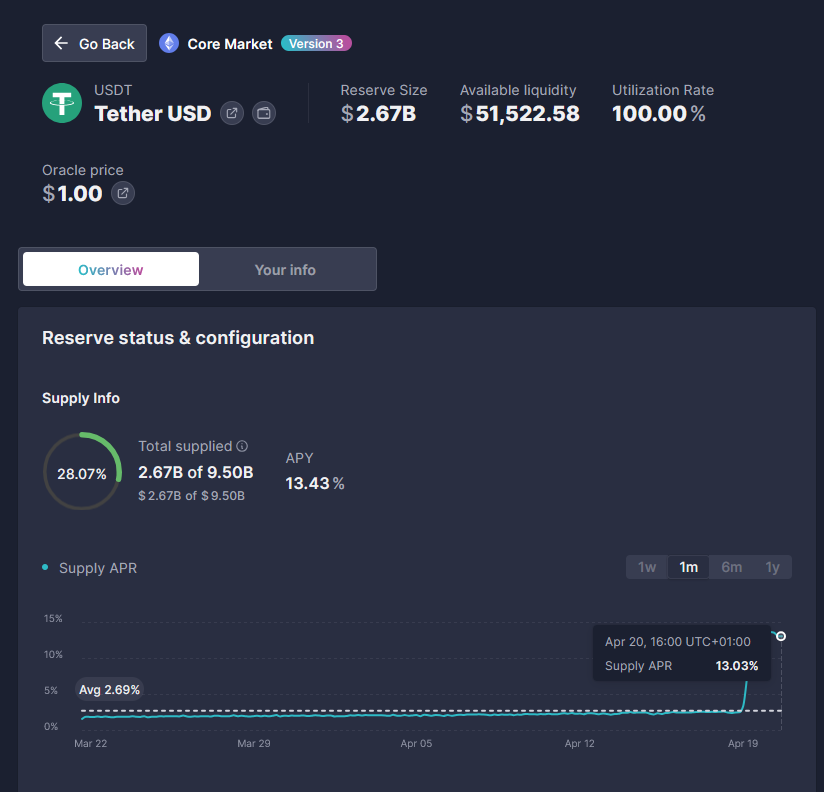The width and height of the screenshot is (824, 792).
Task: Open the oracle price external link icon
Action: coord(123,193)
